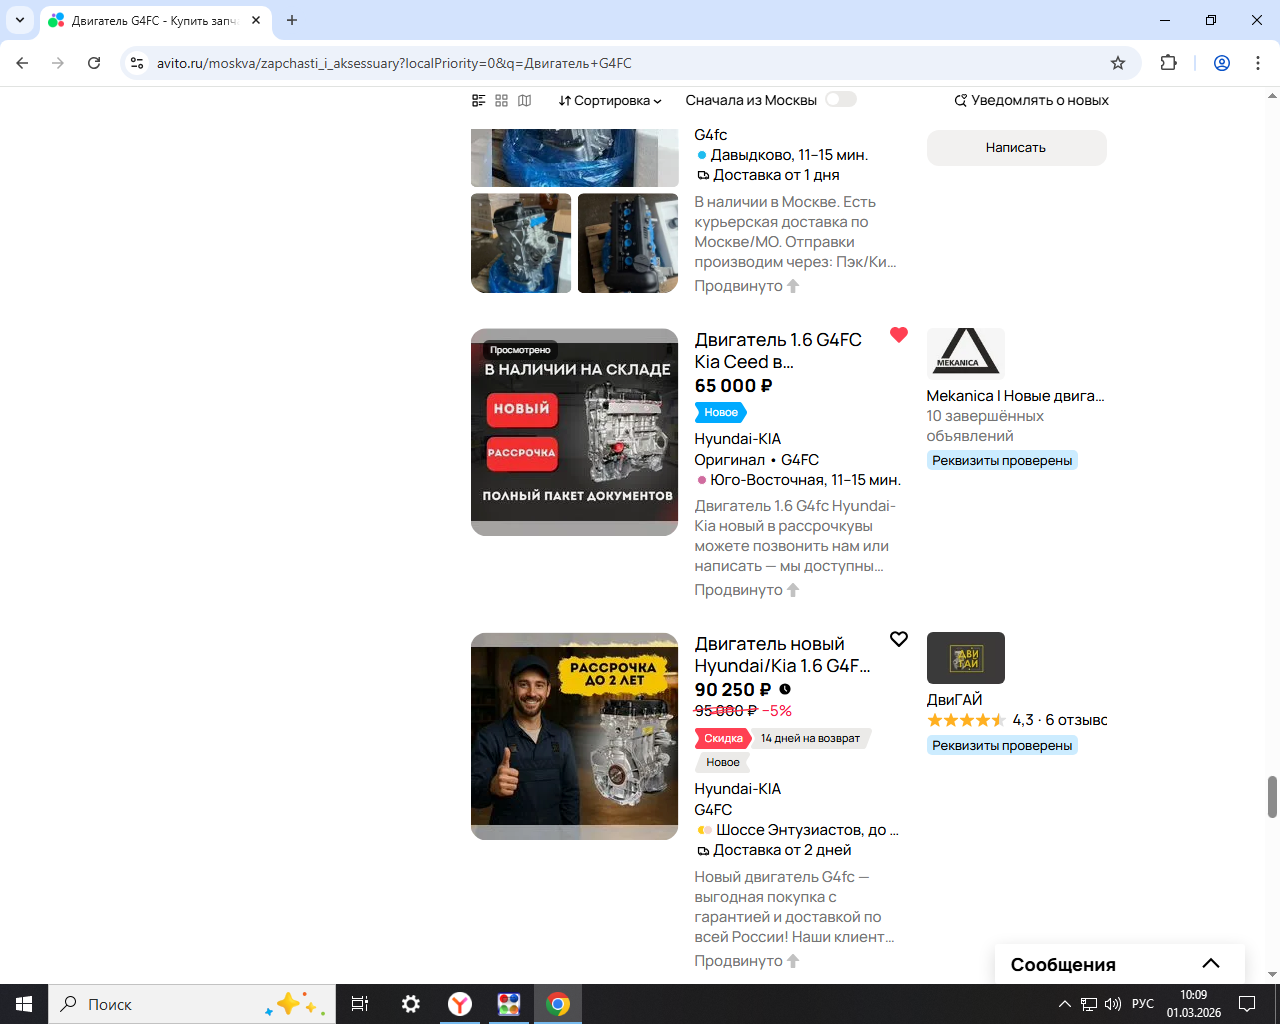Open the В НАЛИЧИИ НА СКЛАДЕ listing photo

575,432
